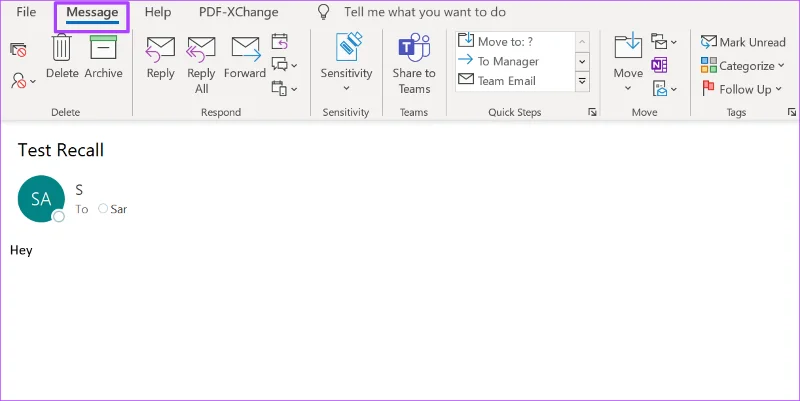This screenshot has width=800, height=401.
Task: Click the More respond actions icon
Action: click(279, 88)
